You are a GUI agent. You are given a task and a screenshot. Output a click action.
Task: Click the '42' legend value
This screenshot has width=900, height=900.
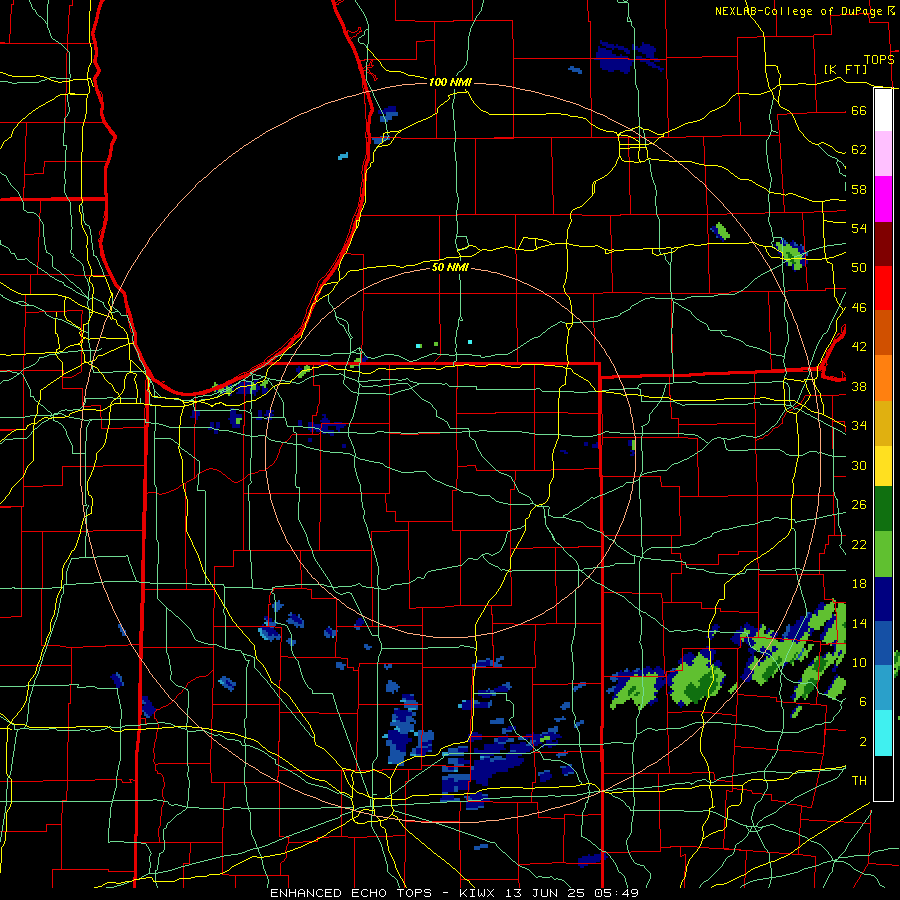coord(859,347)
